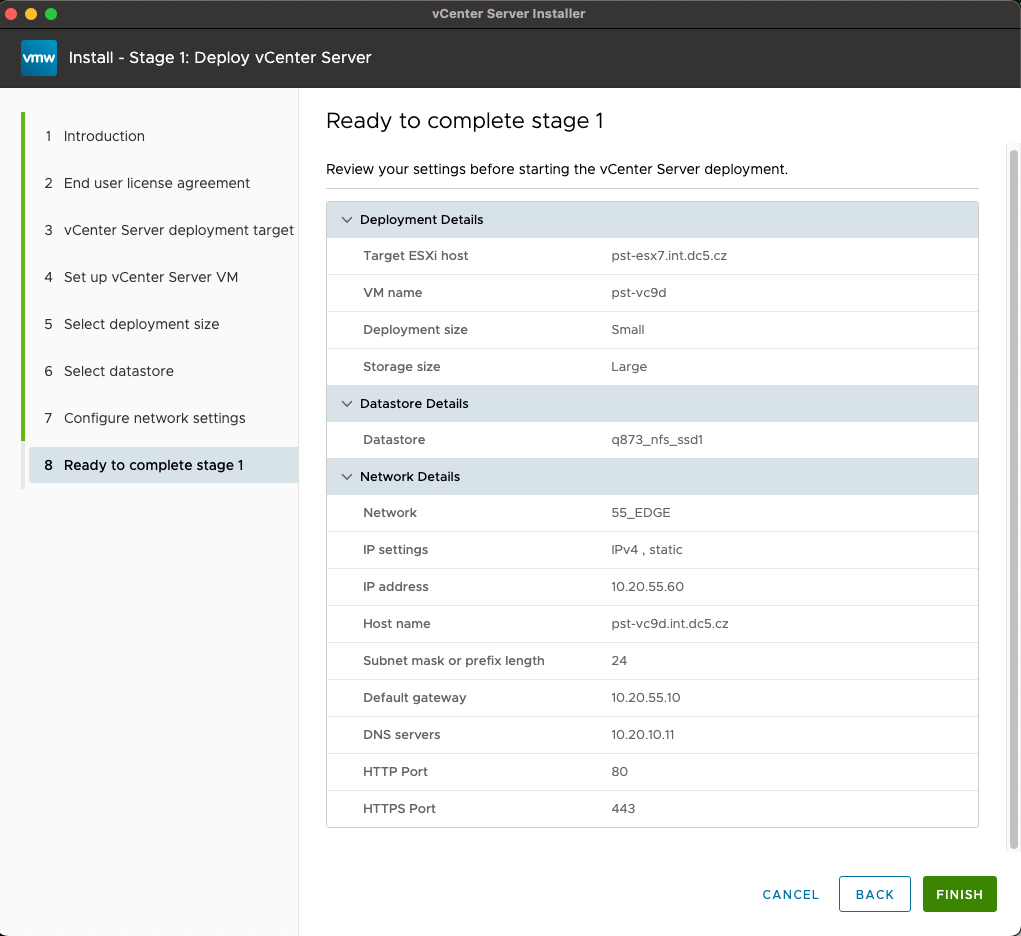Click the CANCEL button

790,894
